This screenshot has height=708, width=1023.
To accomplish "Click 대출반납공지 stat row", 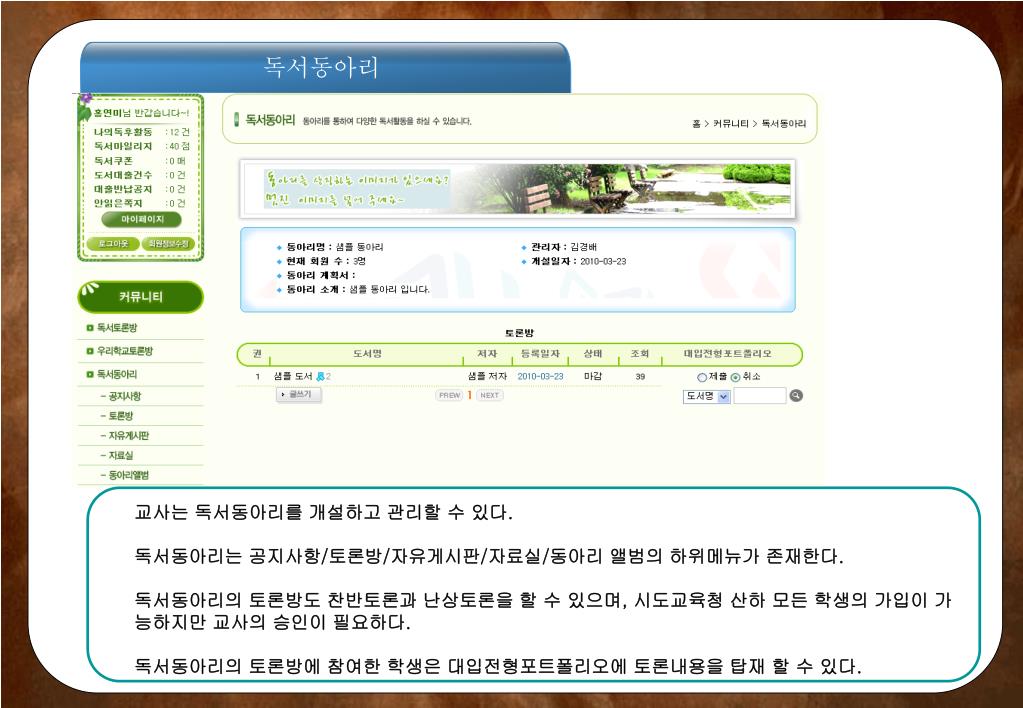I will pos(141,189).
